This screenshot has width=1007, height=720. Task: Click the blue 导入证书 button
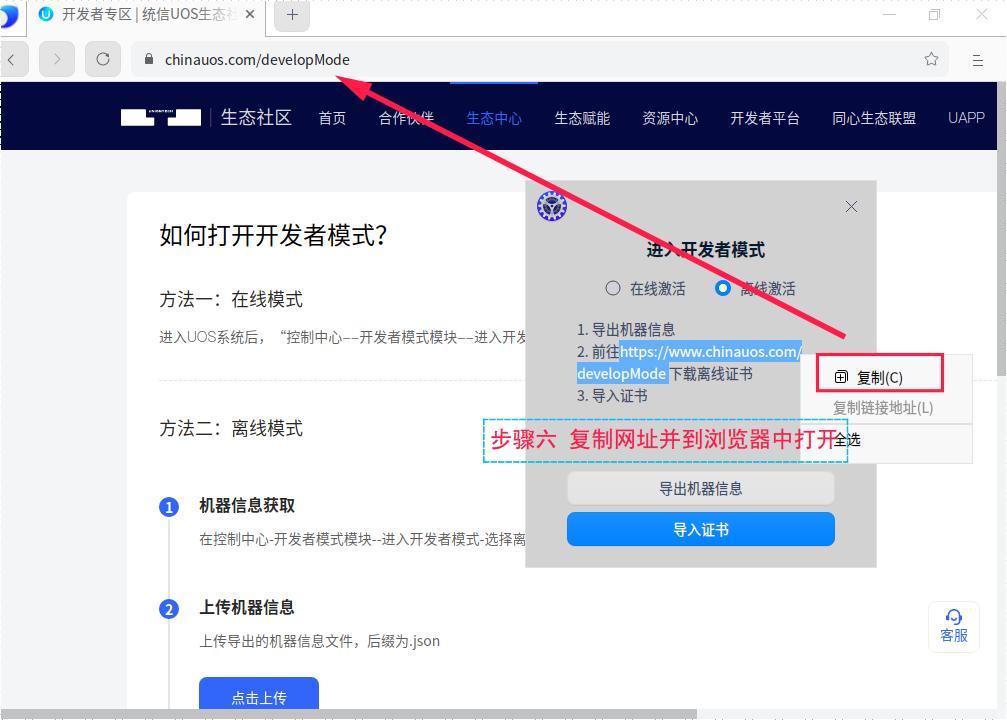[701, 529]
